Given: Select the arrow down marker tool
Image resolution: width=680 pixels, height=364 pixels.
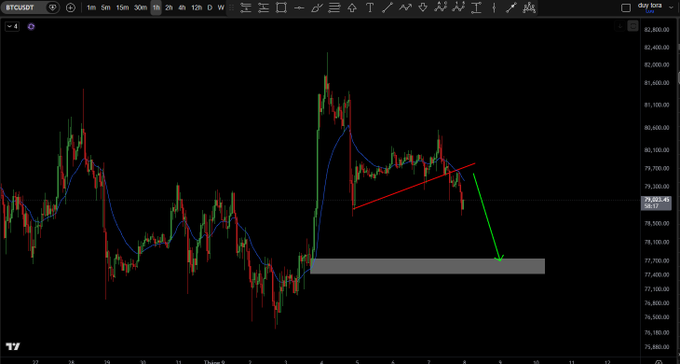Looking at the screenshot, I should pyautogui.click(x=423, y=7).
